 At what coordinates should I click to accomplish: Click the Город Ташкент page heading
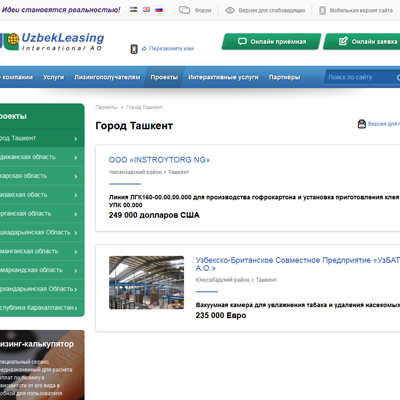(x=134, y=126)
